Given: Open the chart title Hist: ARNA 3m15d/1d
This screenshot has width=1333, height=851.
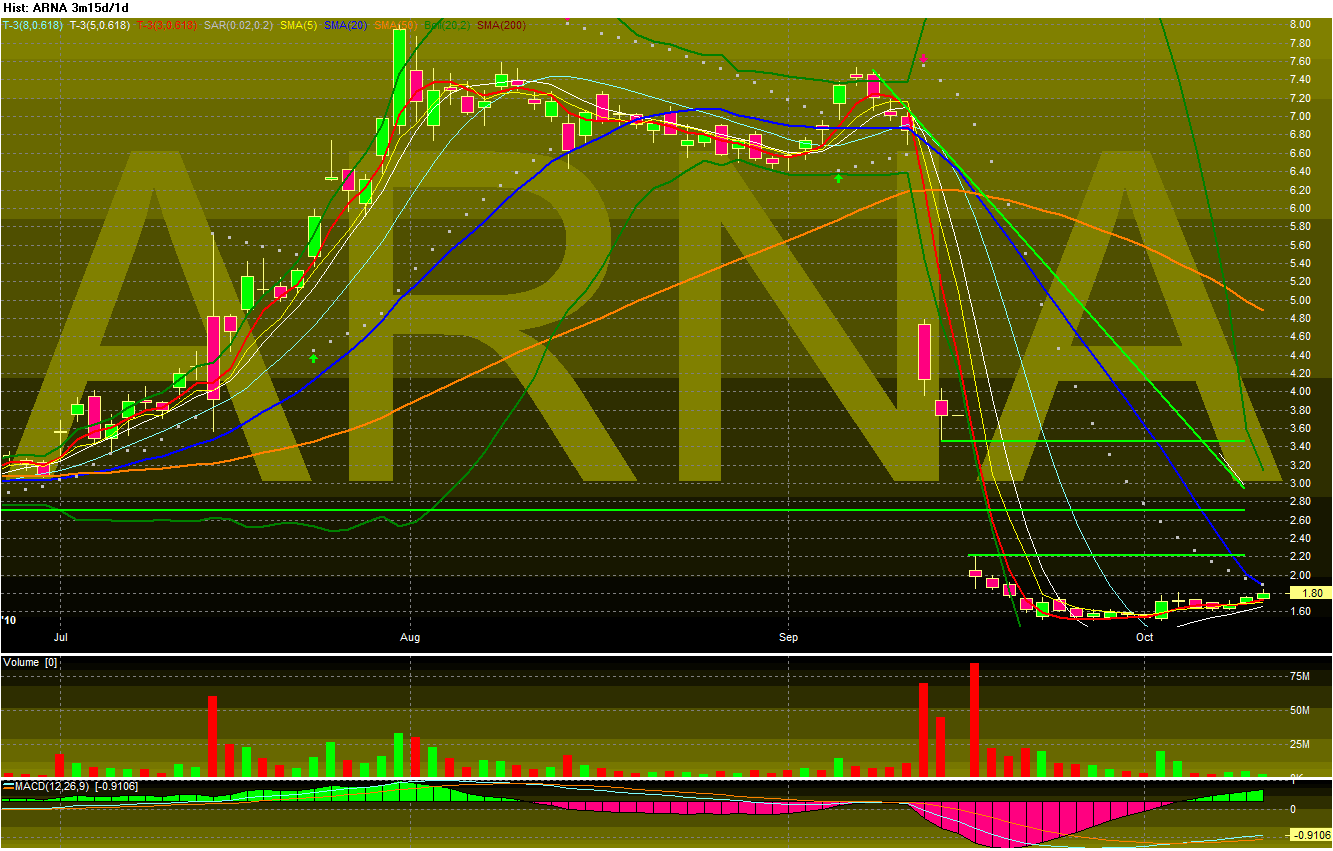Looking at the screenshot, I should point(65,7).
